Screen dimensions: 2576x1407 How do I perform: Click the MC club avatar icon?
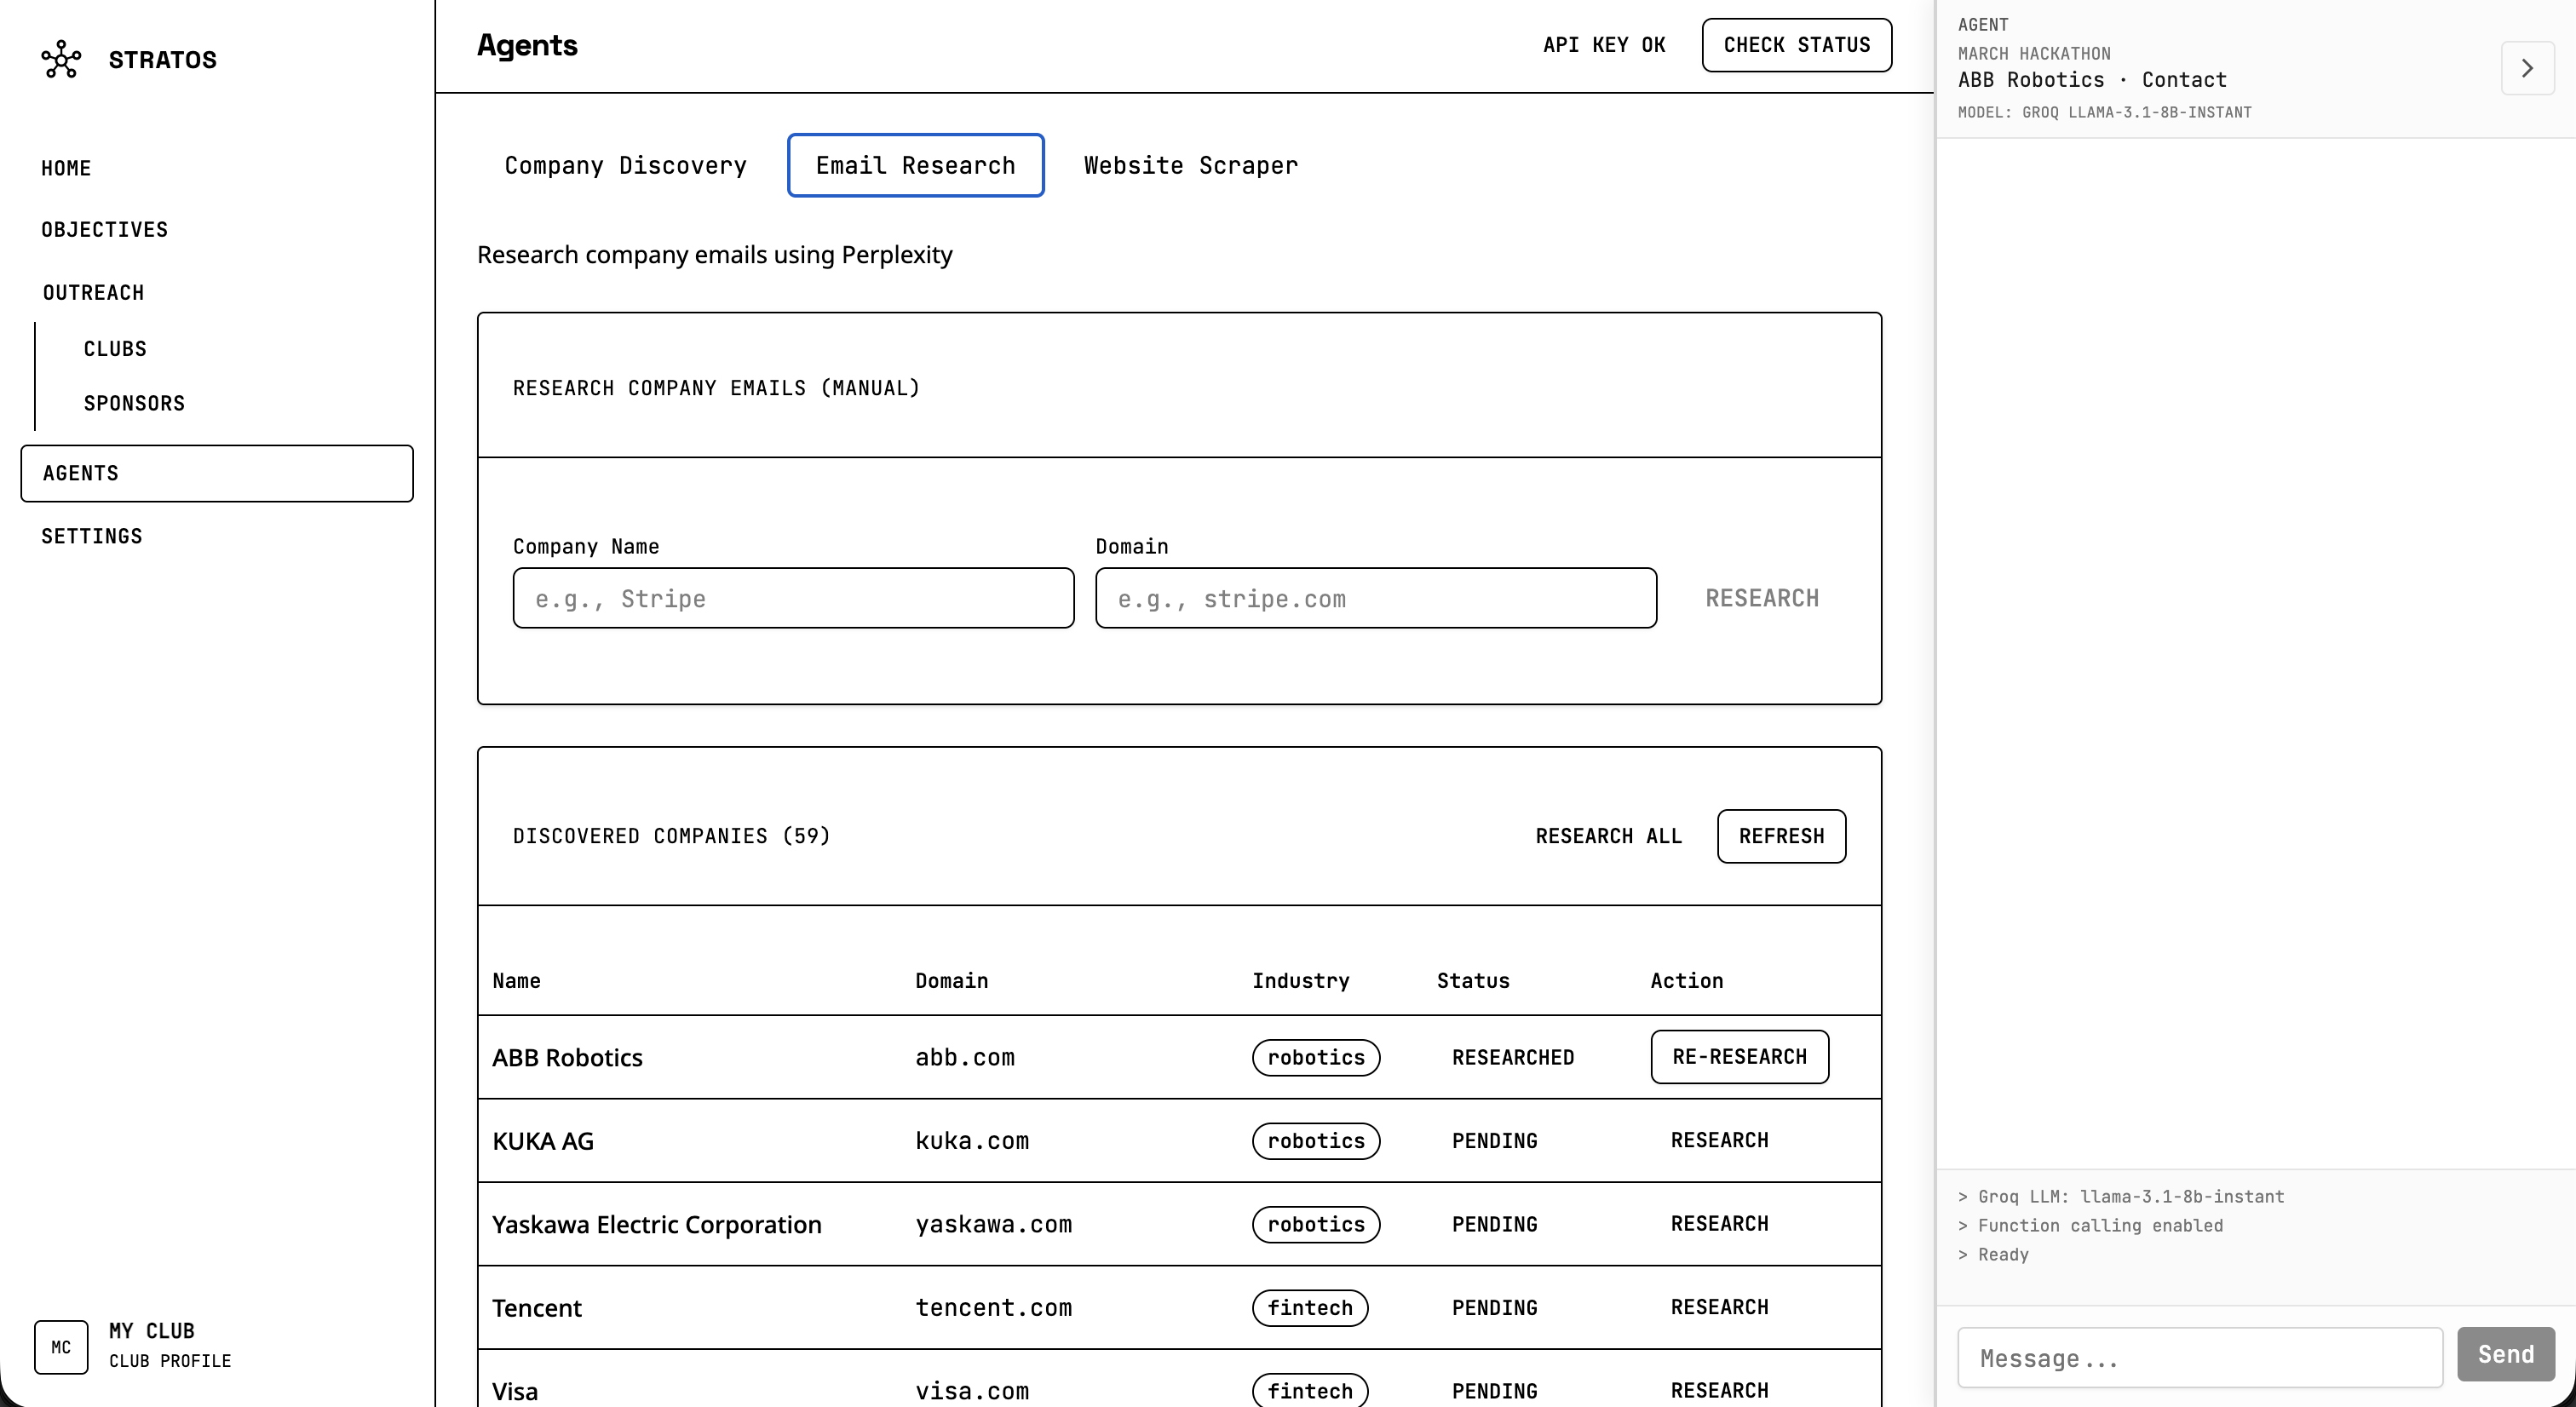click(x=61, y=1347)
